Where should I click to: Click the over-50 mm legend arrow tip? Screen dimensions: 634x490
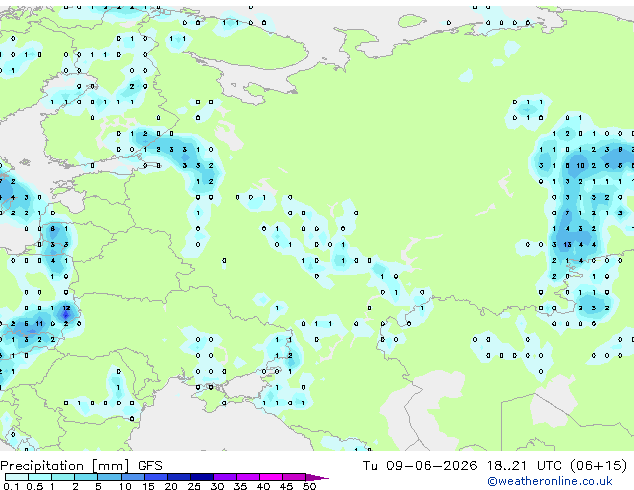(x=317, y=478)
